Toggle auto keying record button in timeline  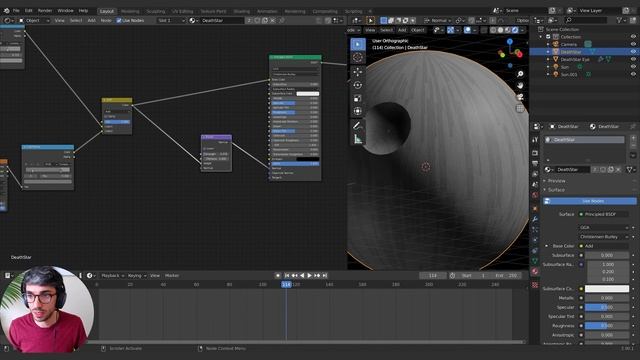click(278, 276)
